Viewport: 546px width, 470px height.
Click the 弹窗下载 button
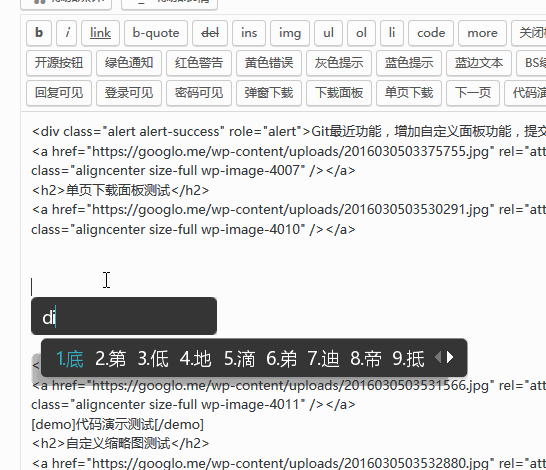click(x=269, y=93)
